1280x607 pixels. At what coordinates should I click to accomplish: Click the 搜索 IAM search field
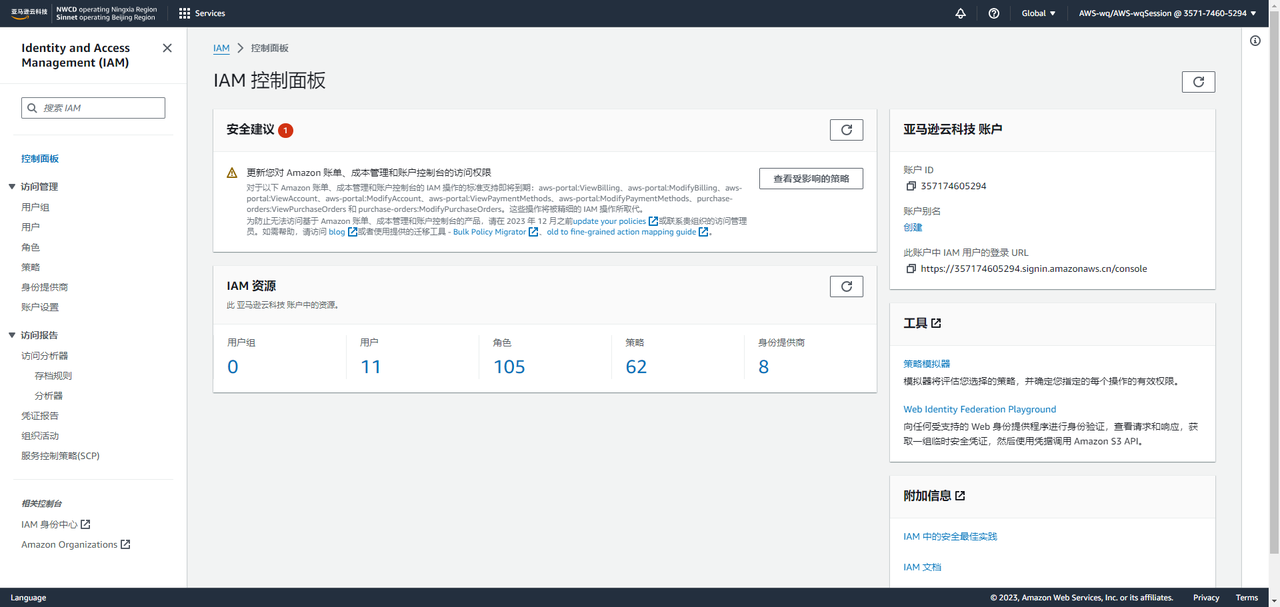(x=93, y=108)
